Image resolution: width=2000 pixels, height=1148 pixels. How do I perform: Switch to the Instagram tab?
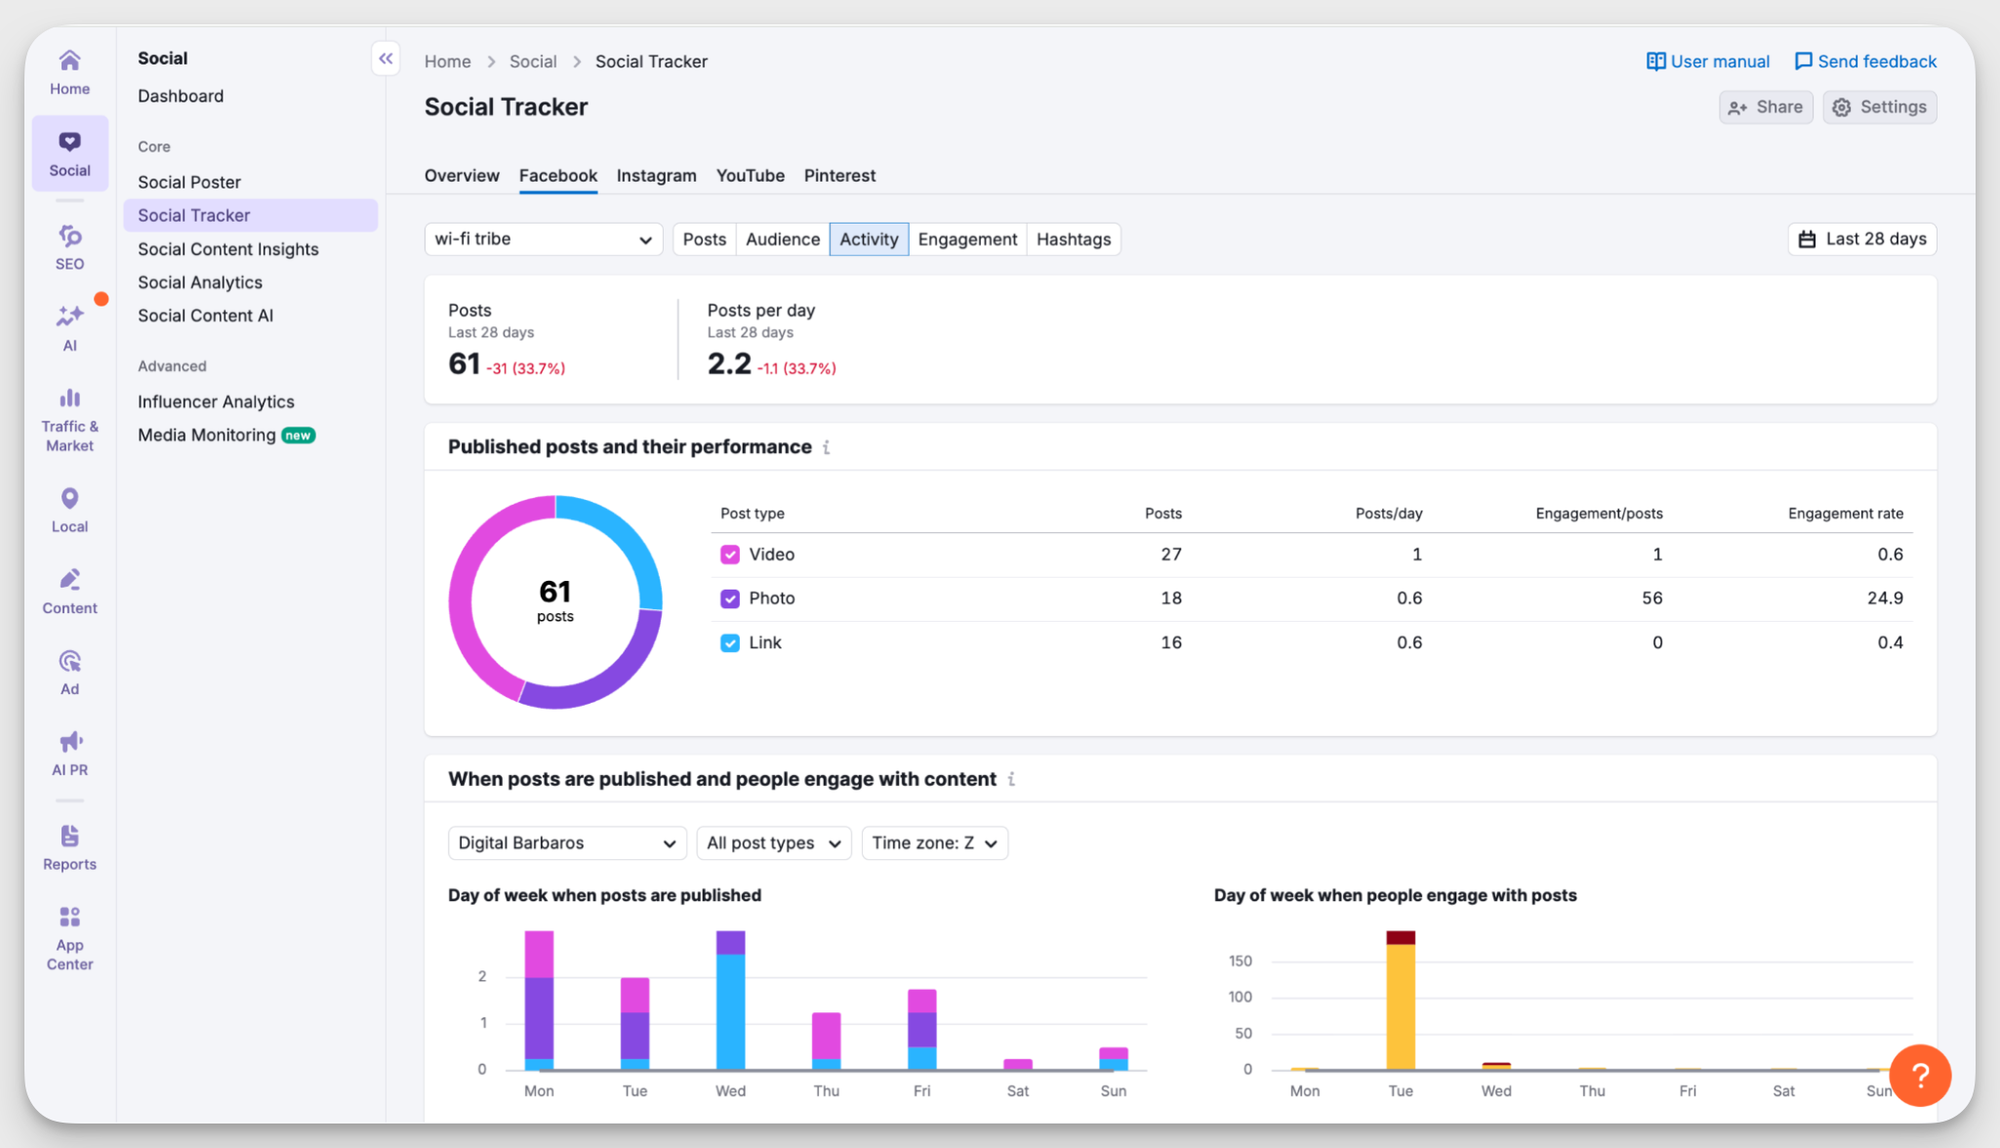click(656, 175)
